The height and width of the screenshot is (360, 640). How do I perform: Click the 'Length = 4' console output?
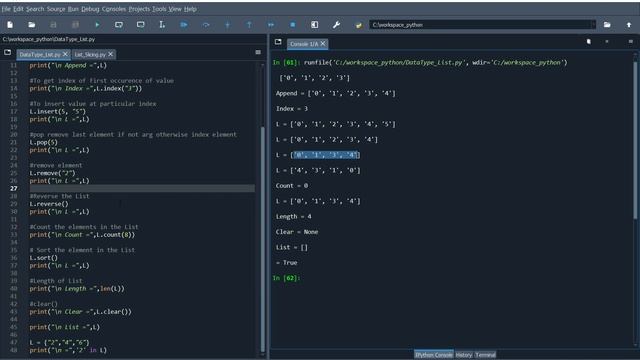(x=293, y=216)
